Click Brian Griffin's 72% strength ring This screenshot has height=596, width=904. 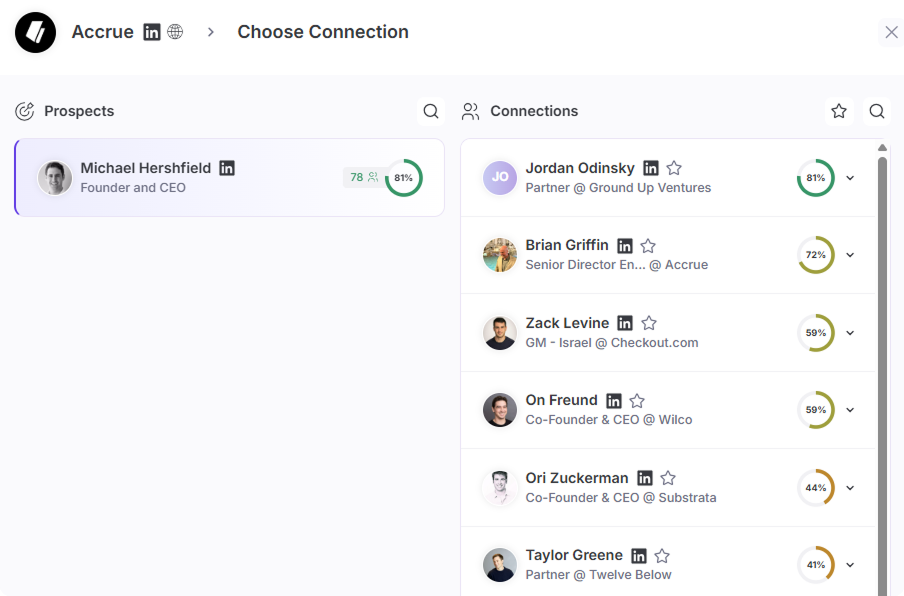pyautogui.click(x=816, y=255)
